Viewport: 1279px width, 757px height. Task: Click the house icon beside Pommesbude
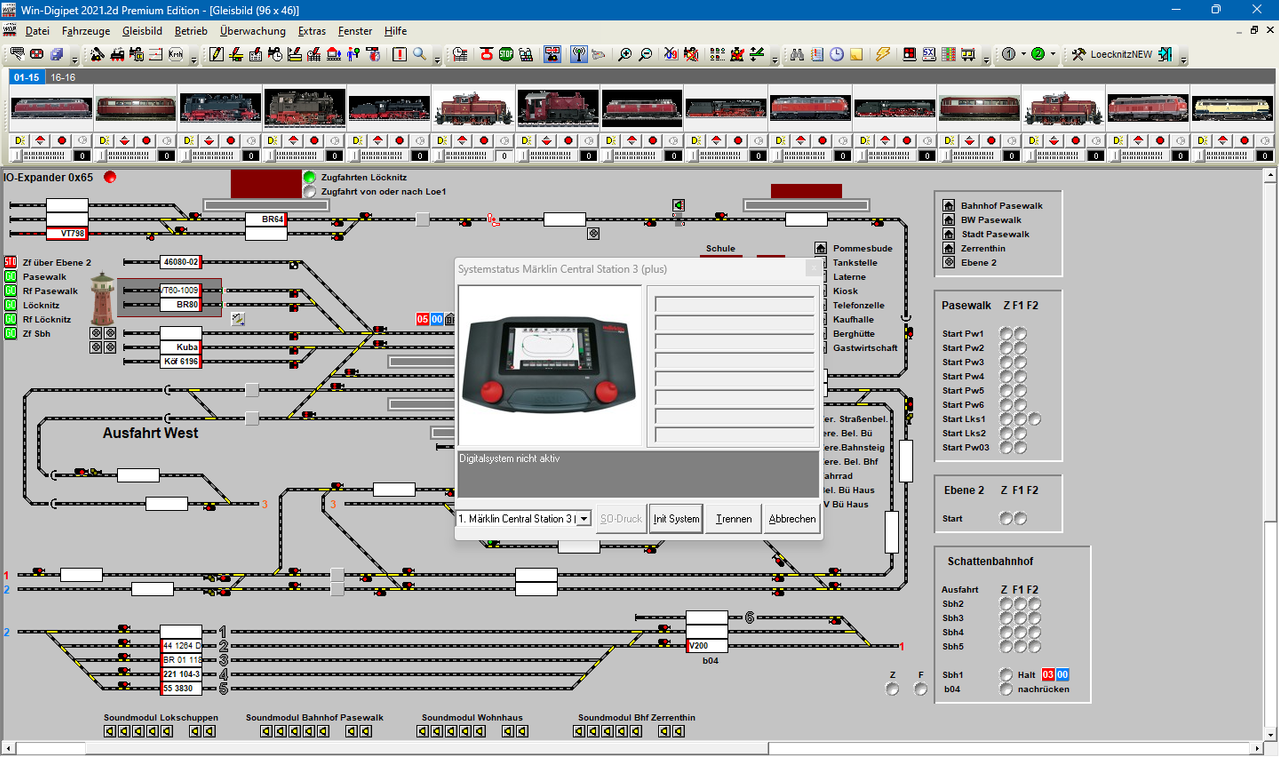821,248
